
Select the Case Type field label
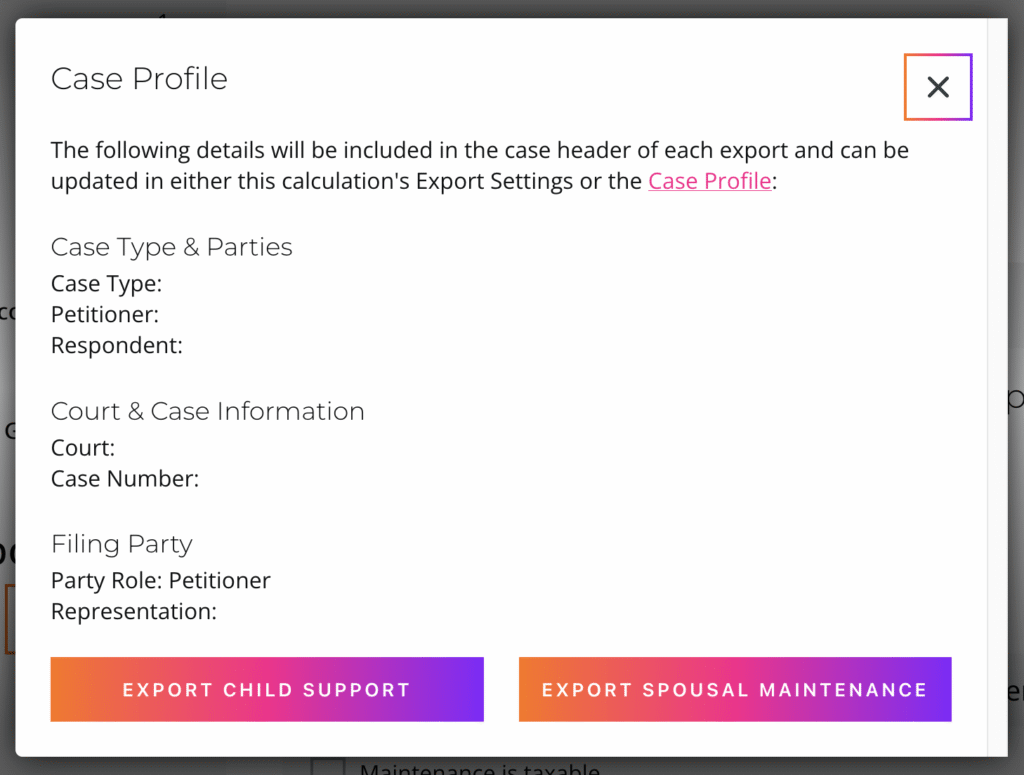click(106, 284)
